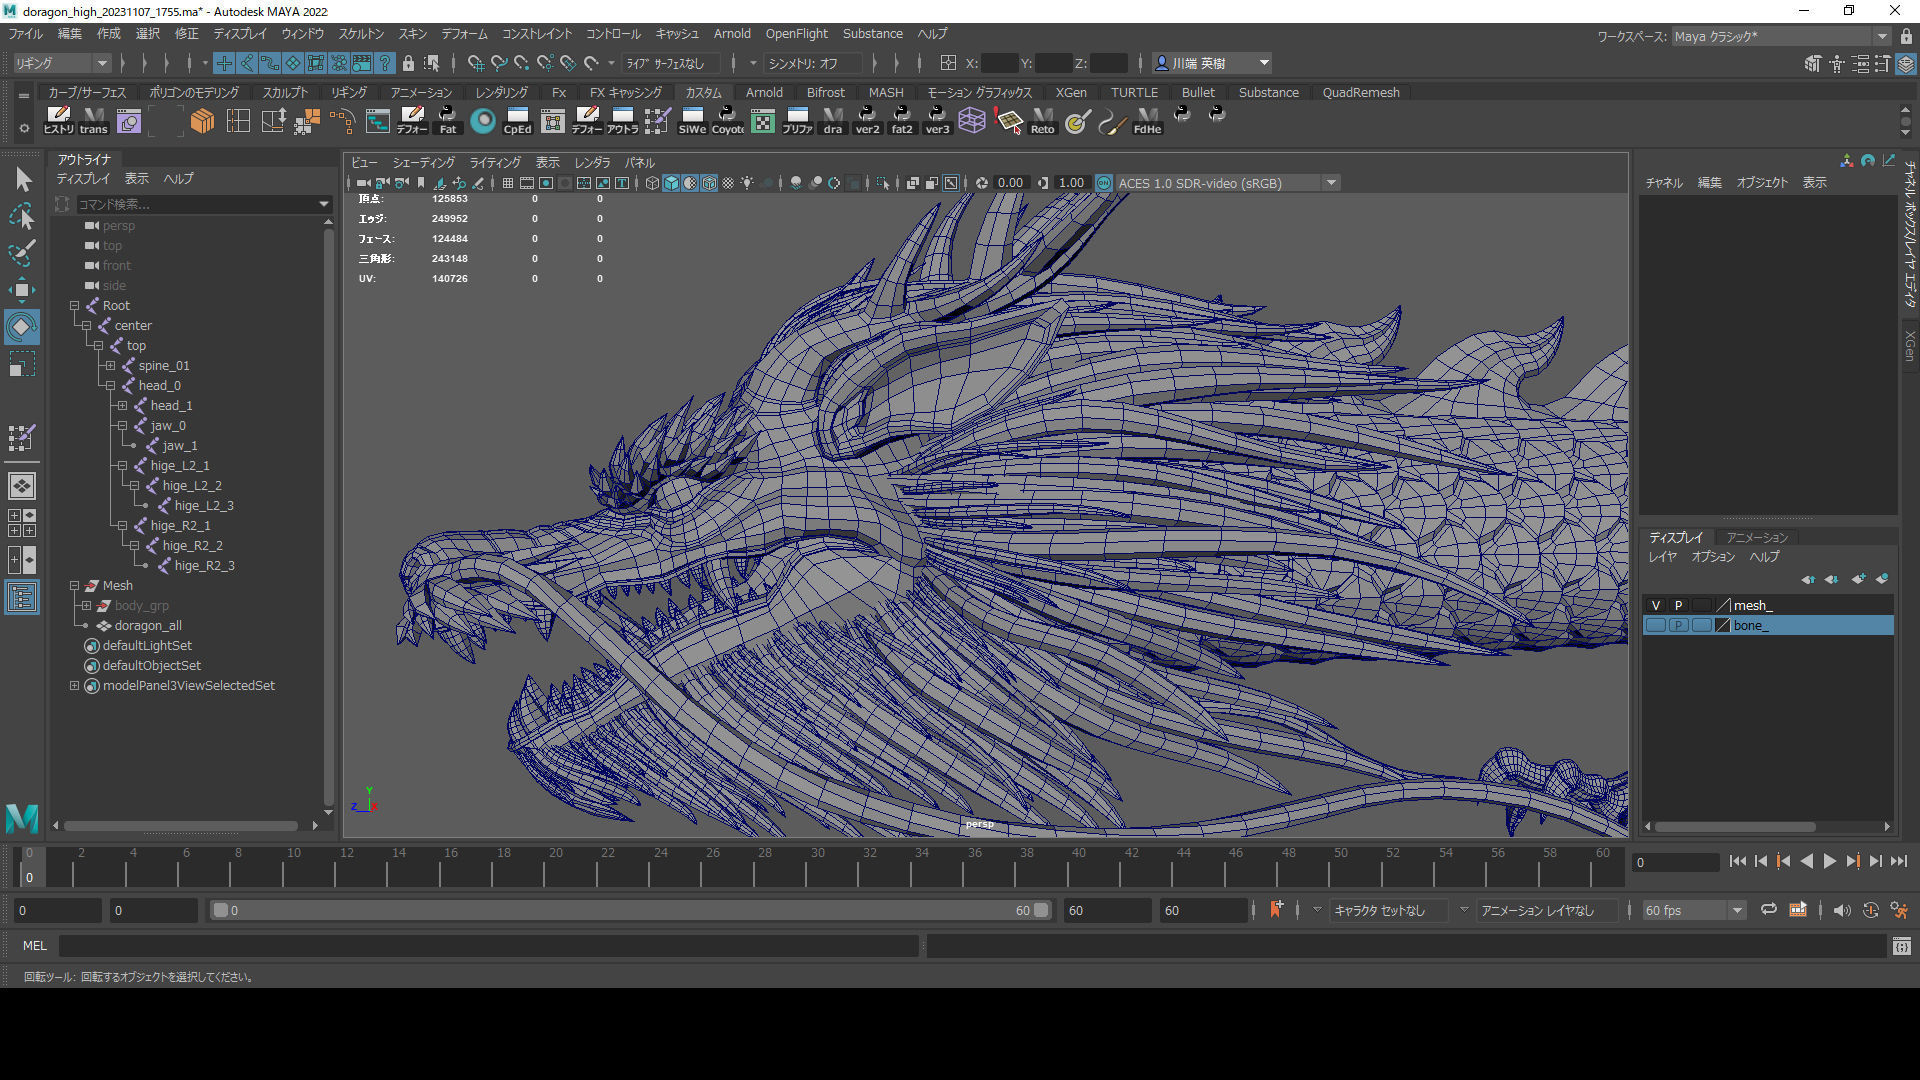
Task: Open the ファイル menu
Action: (26, 33)
